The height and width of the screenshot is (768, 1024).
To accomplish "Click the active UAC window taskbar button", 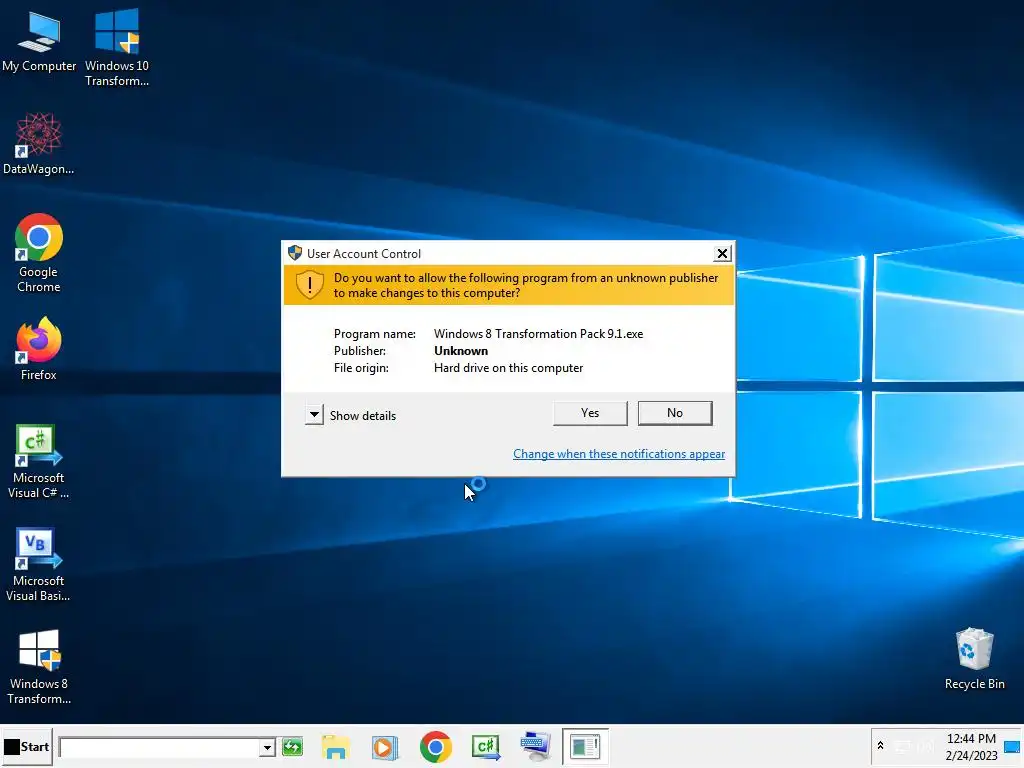I will [585, 746].
